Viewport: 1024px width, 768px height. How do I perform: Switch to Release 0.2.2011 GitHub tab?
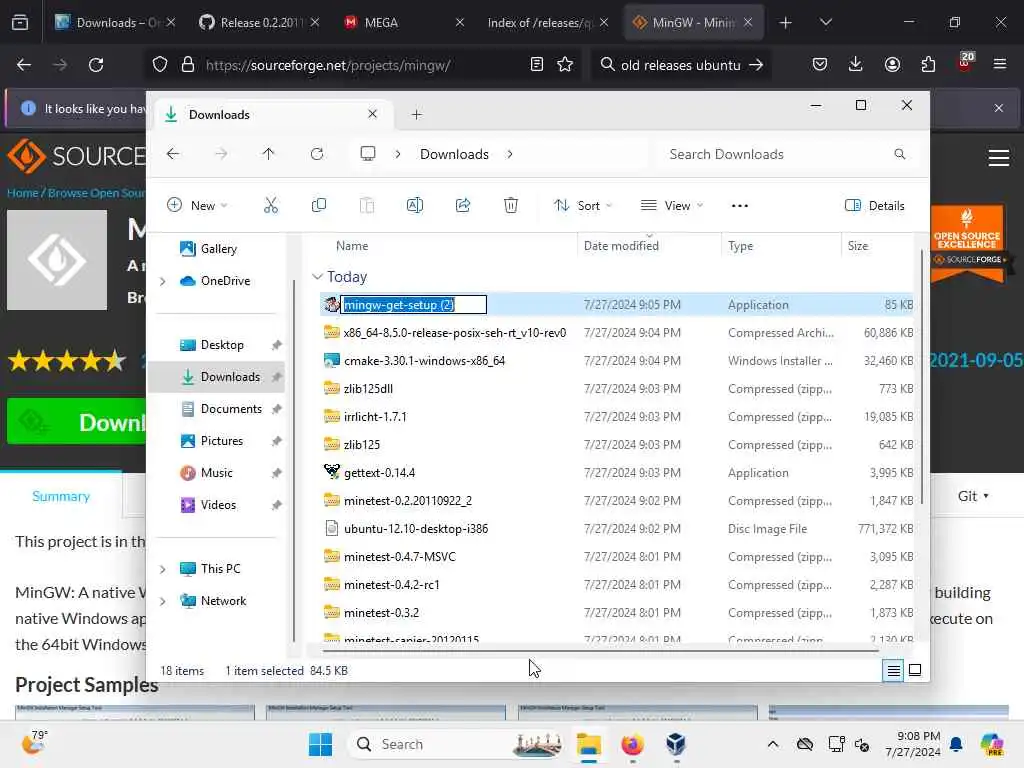pos(260,23)
